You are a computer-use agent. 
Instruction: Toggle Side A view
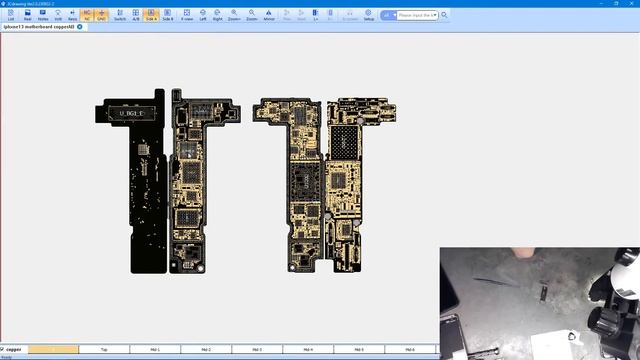click(151, 15)
